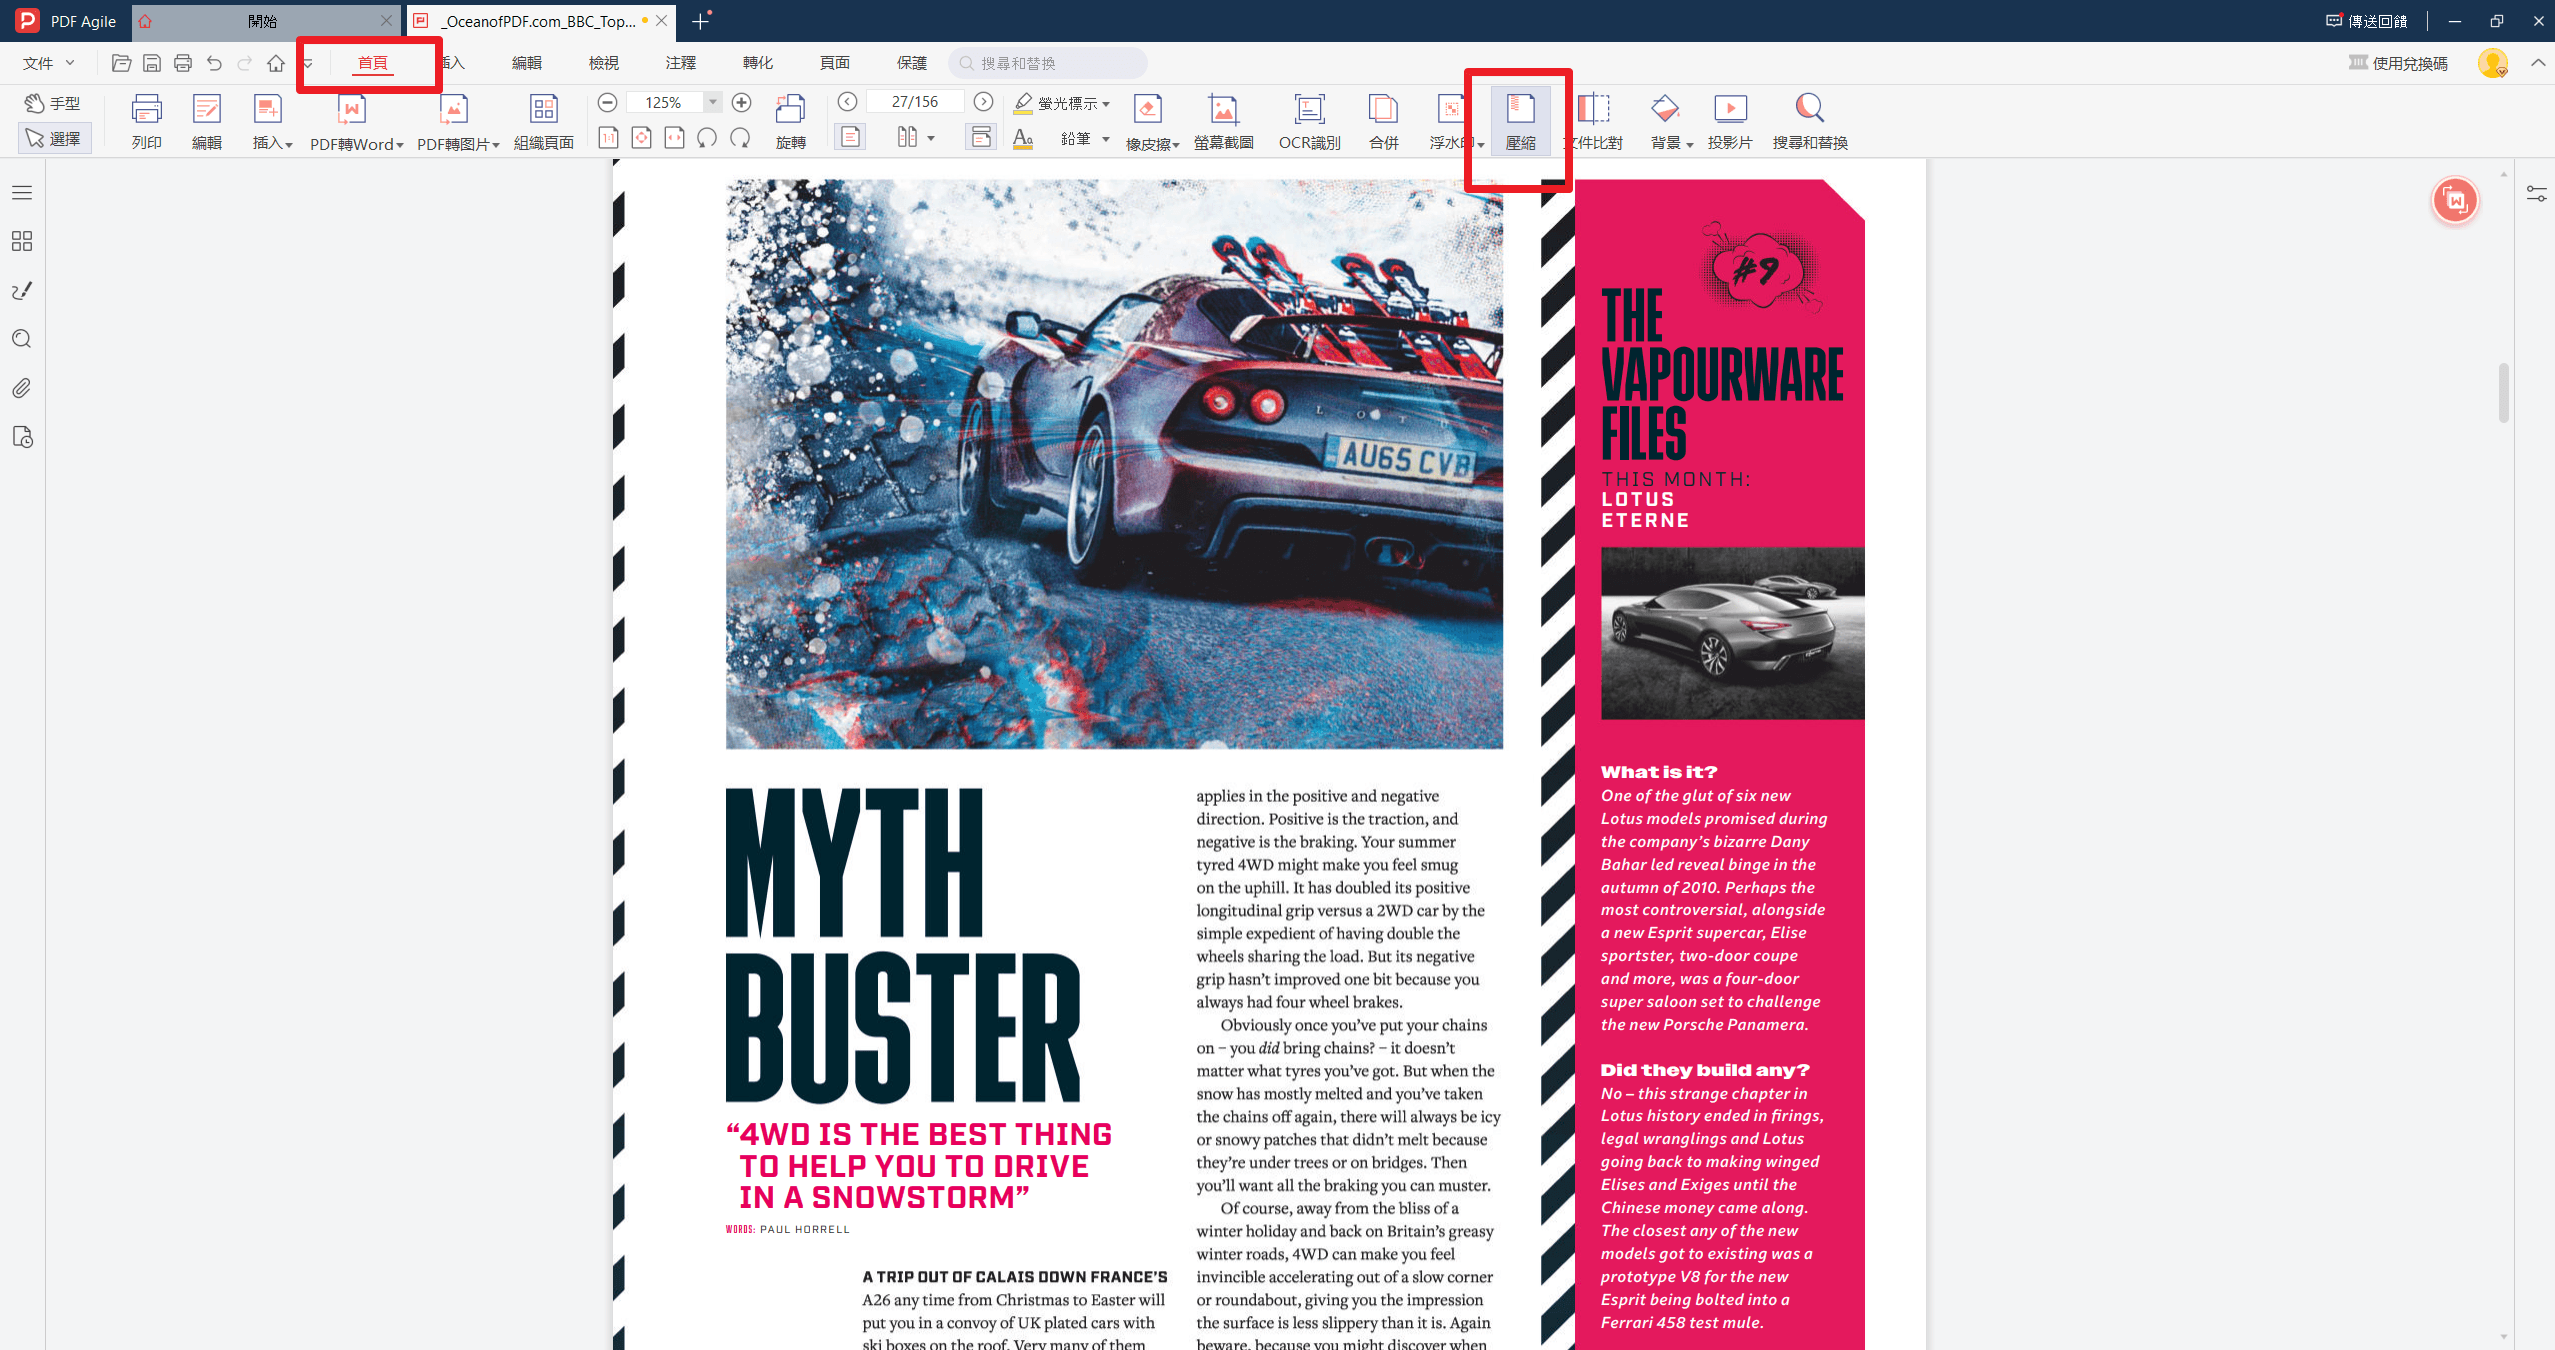Switch to the 注釋 ribbon tab
The width and height of the screenshot is (2555, 1350).
coord(681,63)
